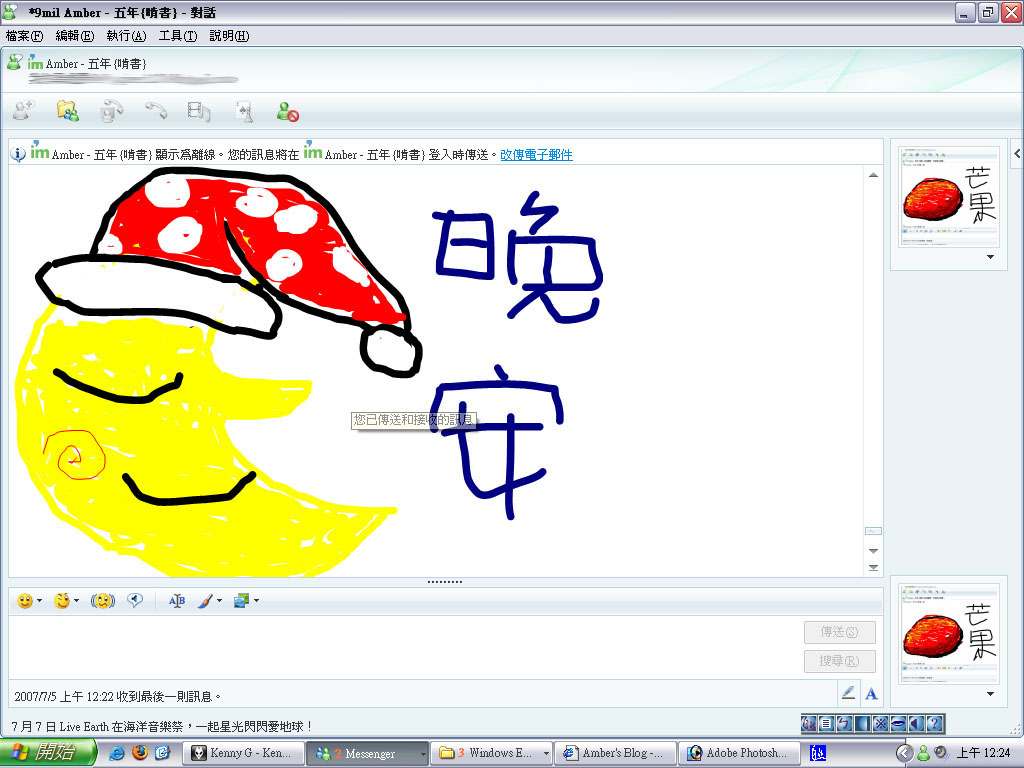Screen dimensions: 1024x768
Task: Click the contact's 芒果 display picture
Action: [949, 197]
